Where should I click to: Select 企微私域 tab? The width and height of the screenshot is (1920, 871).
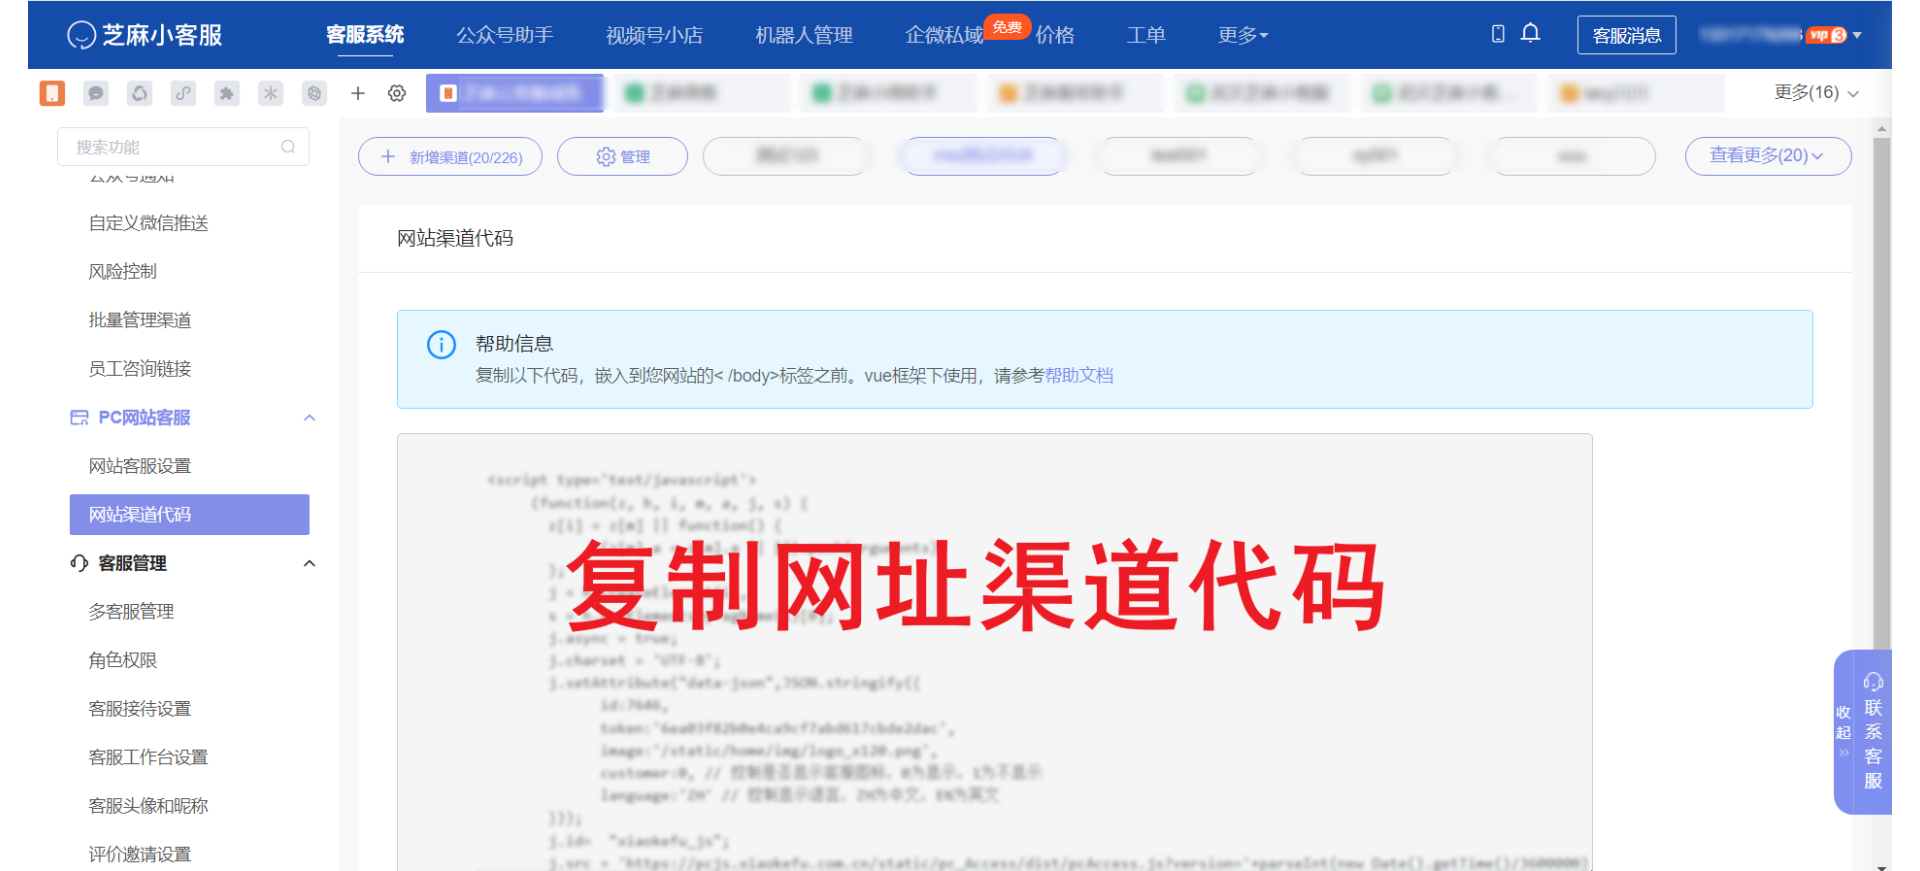(944, 35)
